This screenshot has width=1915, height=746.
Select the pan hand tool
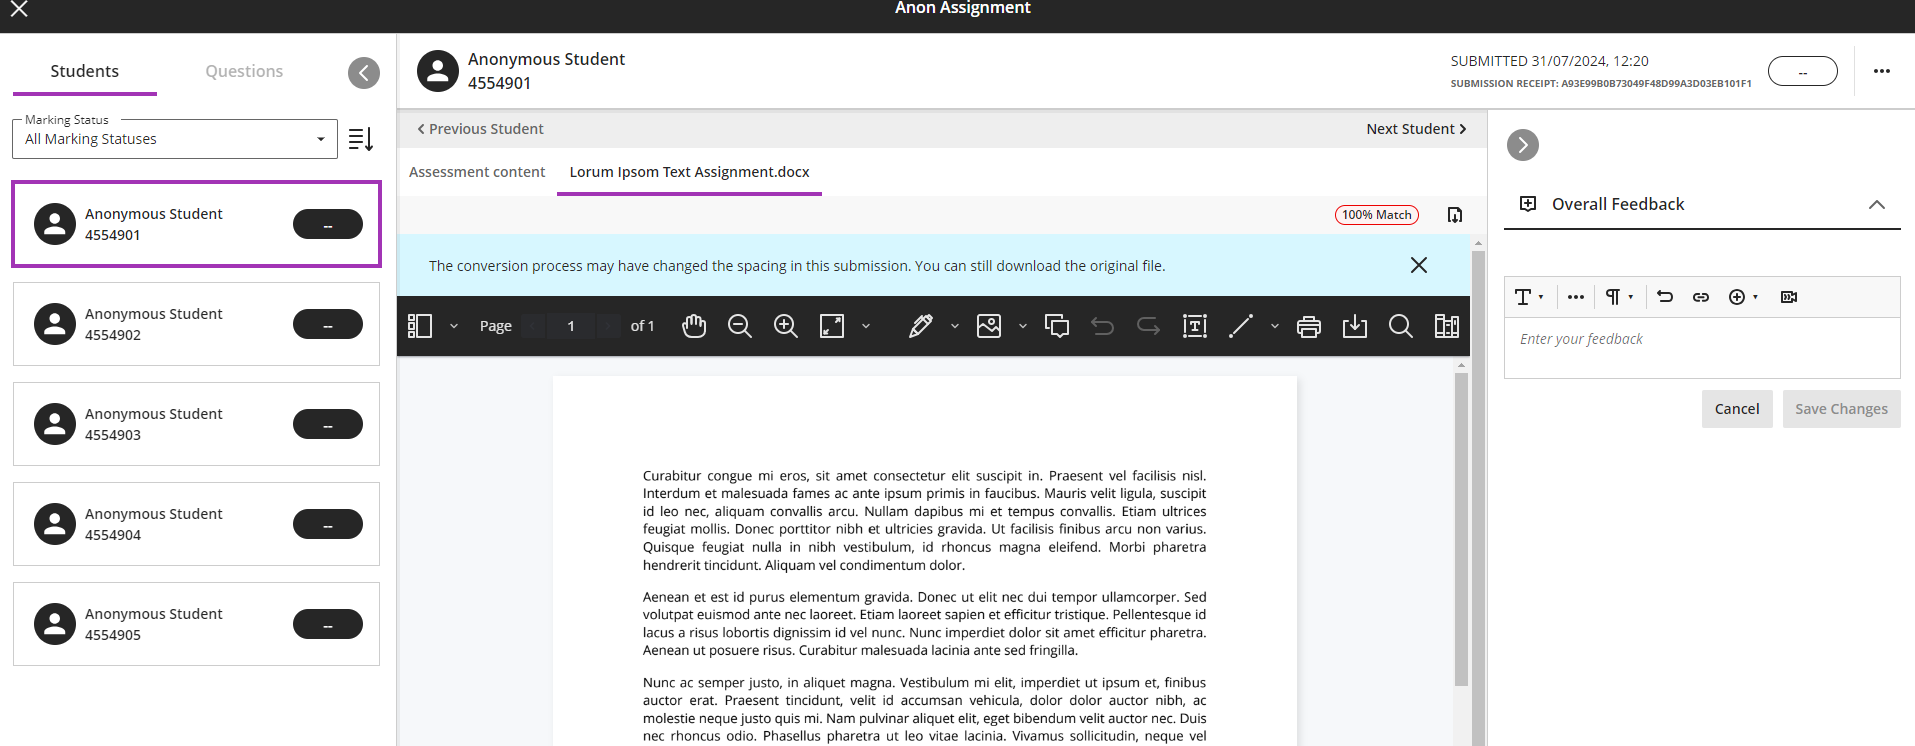click(x=694, y=326)
